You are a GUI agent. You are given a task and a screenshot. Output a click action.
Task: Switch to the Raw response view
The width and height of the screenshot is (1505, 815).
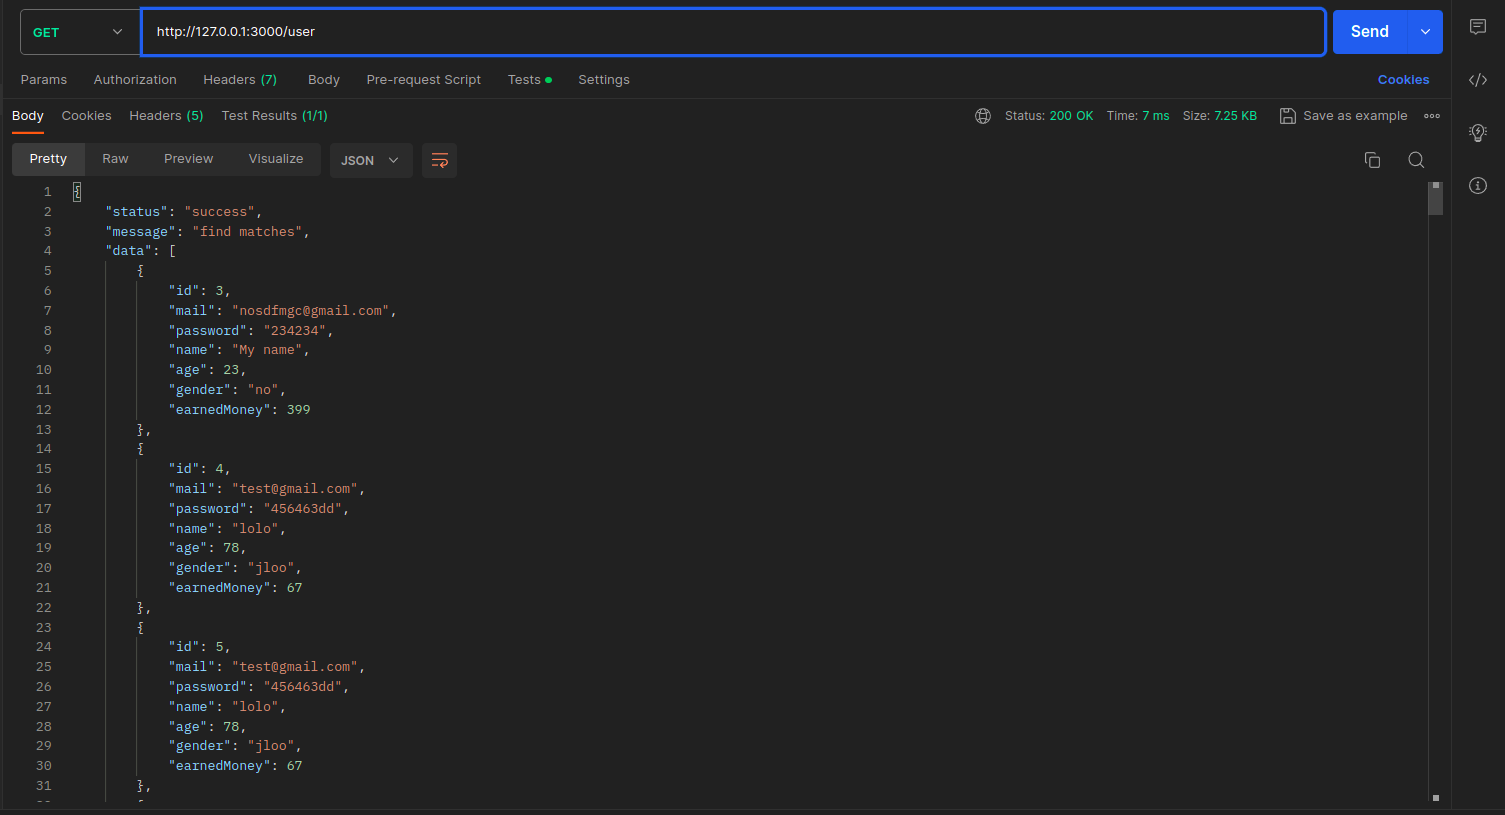click(114, 159)
